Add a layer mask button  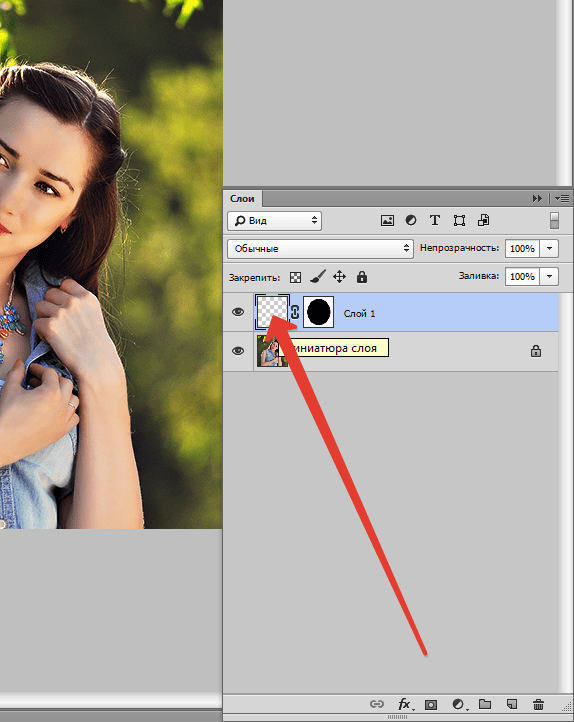431,705
